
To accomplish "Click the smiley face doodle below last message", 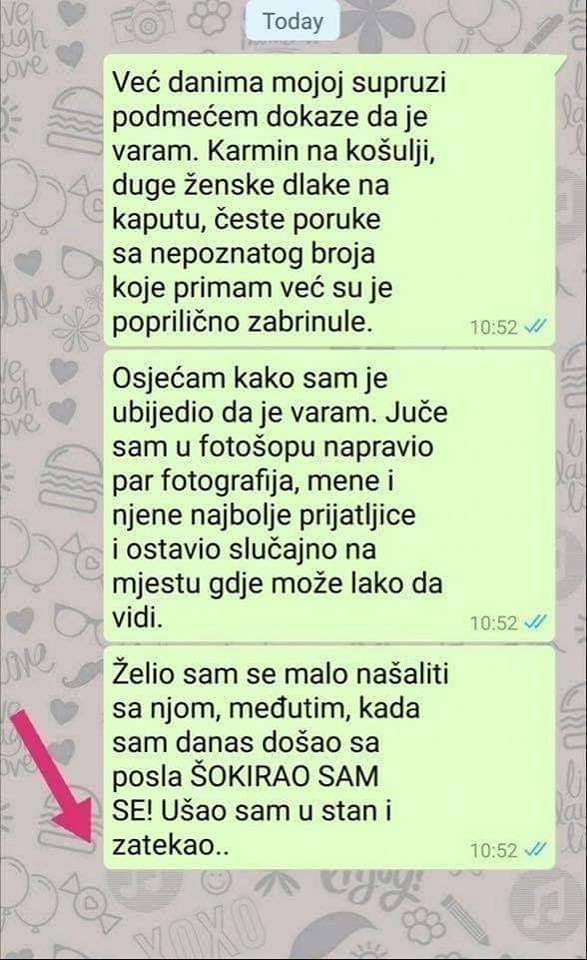I will coord(214,883).
